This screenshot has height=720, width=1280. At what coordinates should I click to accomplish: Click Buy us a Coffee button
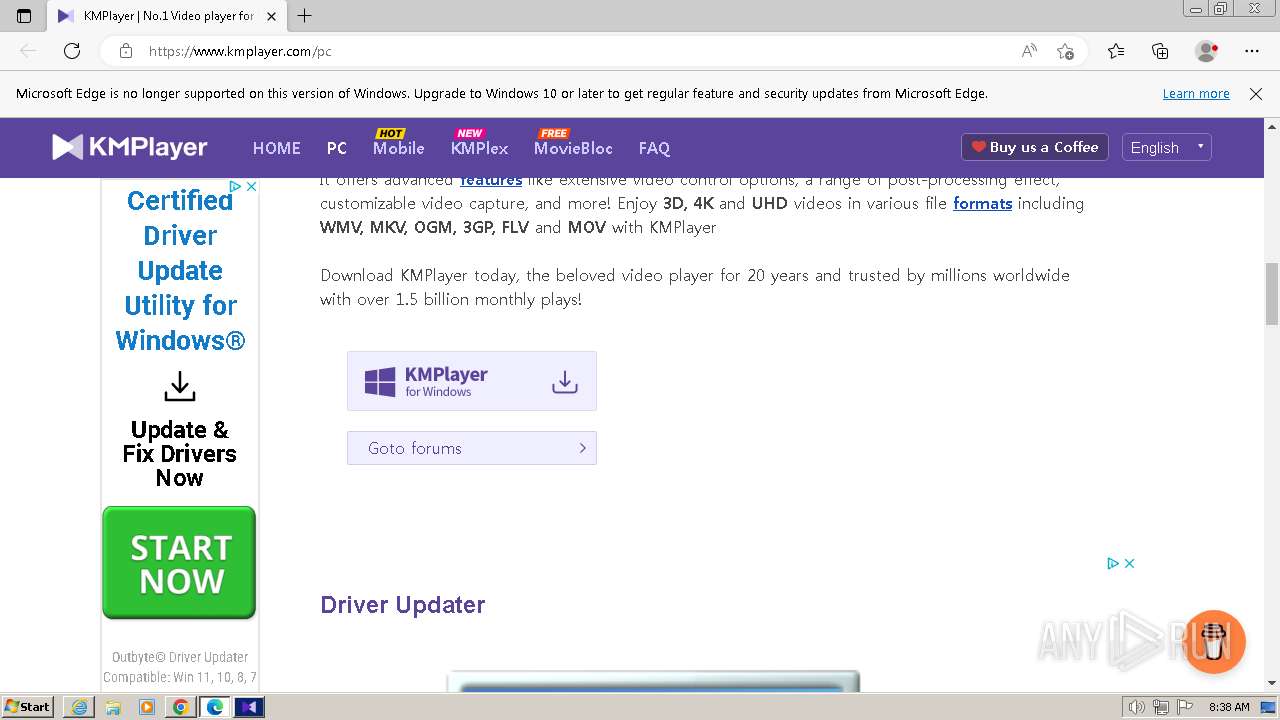click(x=1035, y=147)
